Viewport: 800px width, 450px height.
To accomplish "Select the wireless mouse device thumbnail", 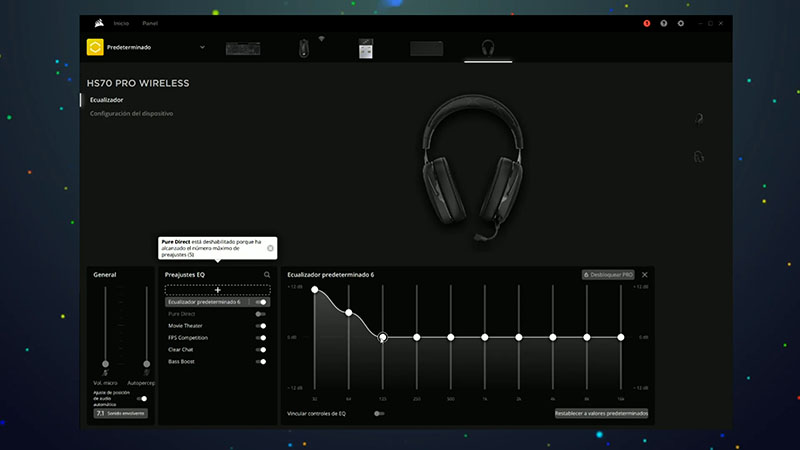I will [x=304, y=48].
